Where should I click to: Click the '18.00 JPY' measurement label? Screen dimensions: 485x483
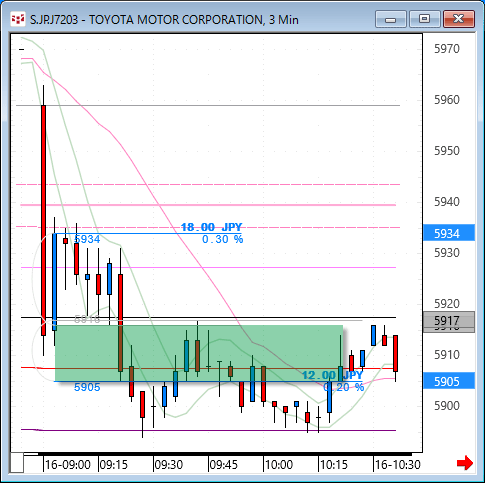point(211,227)
